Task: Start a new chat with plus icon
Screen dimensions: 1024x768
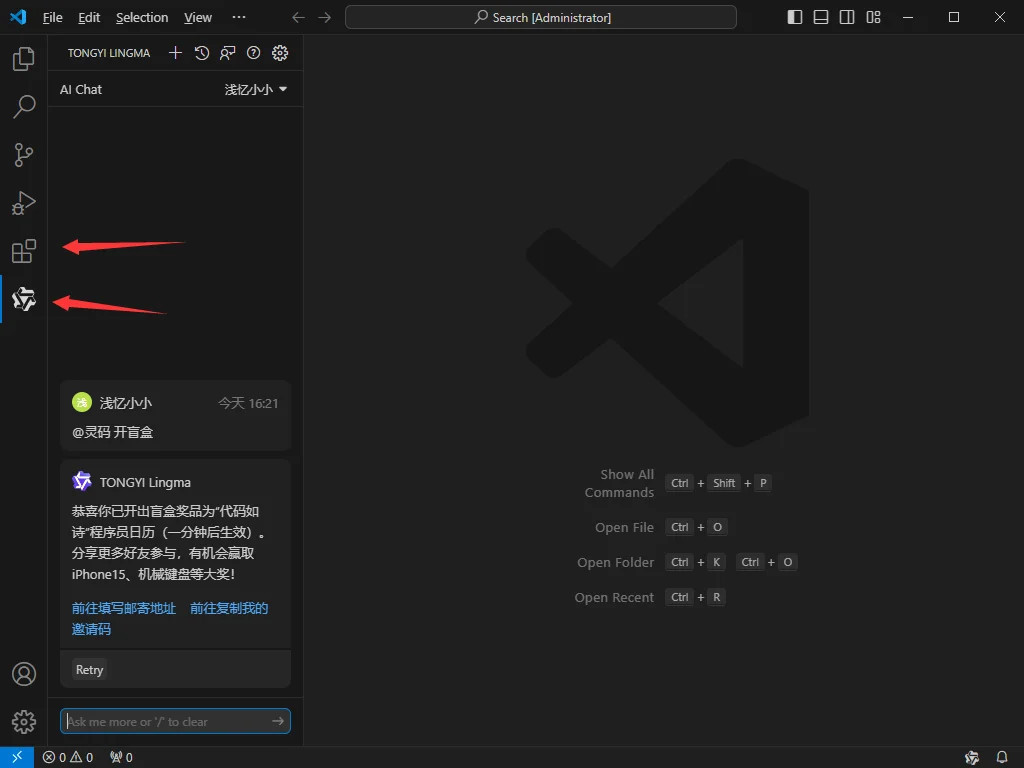Action: (175, 53)
